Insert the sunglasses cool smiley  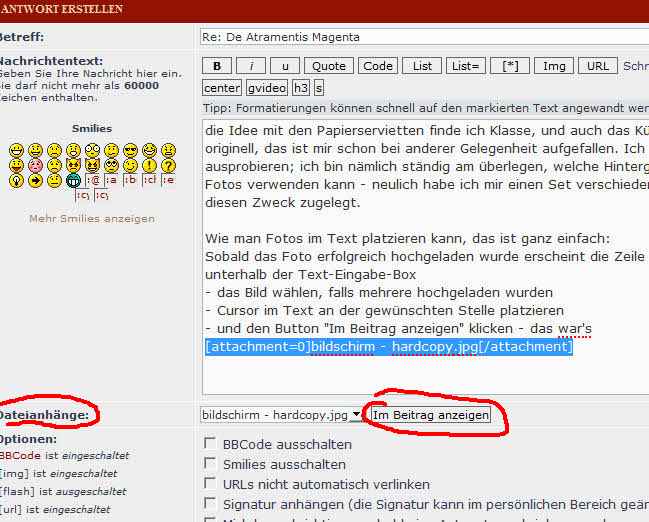click(x=130, y=150)
